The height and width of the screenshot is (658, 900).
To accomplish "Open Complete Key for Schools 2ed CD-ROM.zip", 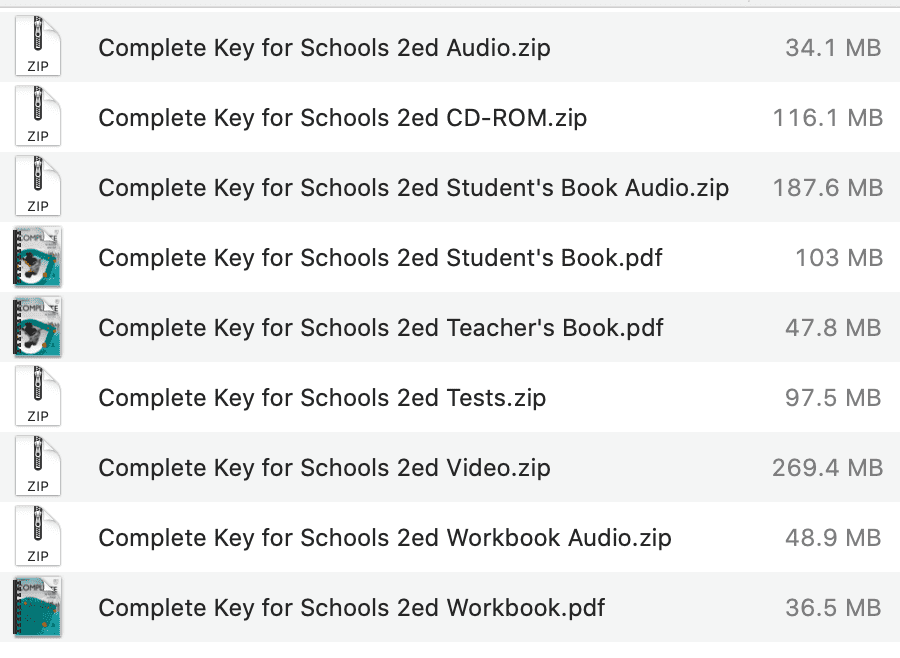I will (x=340, y=117).
